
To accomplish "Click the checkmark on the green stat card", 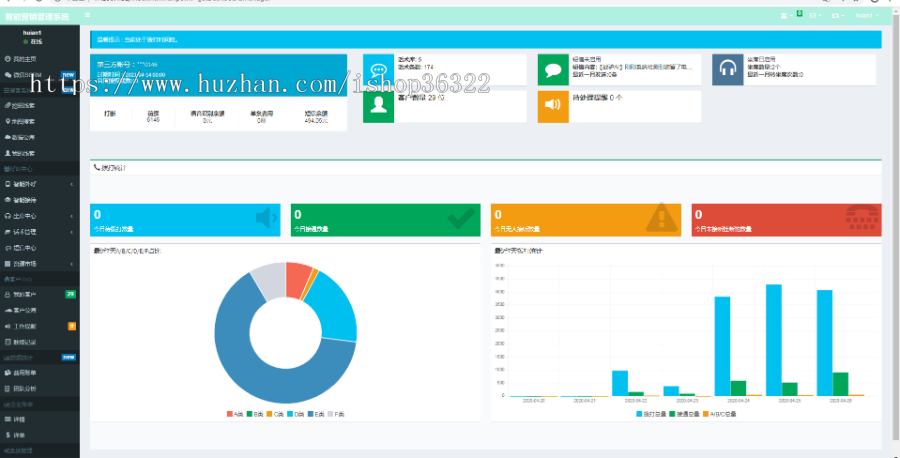I will (x=461, y=217).
